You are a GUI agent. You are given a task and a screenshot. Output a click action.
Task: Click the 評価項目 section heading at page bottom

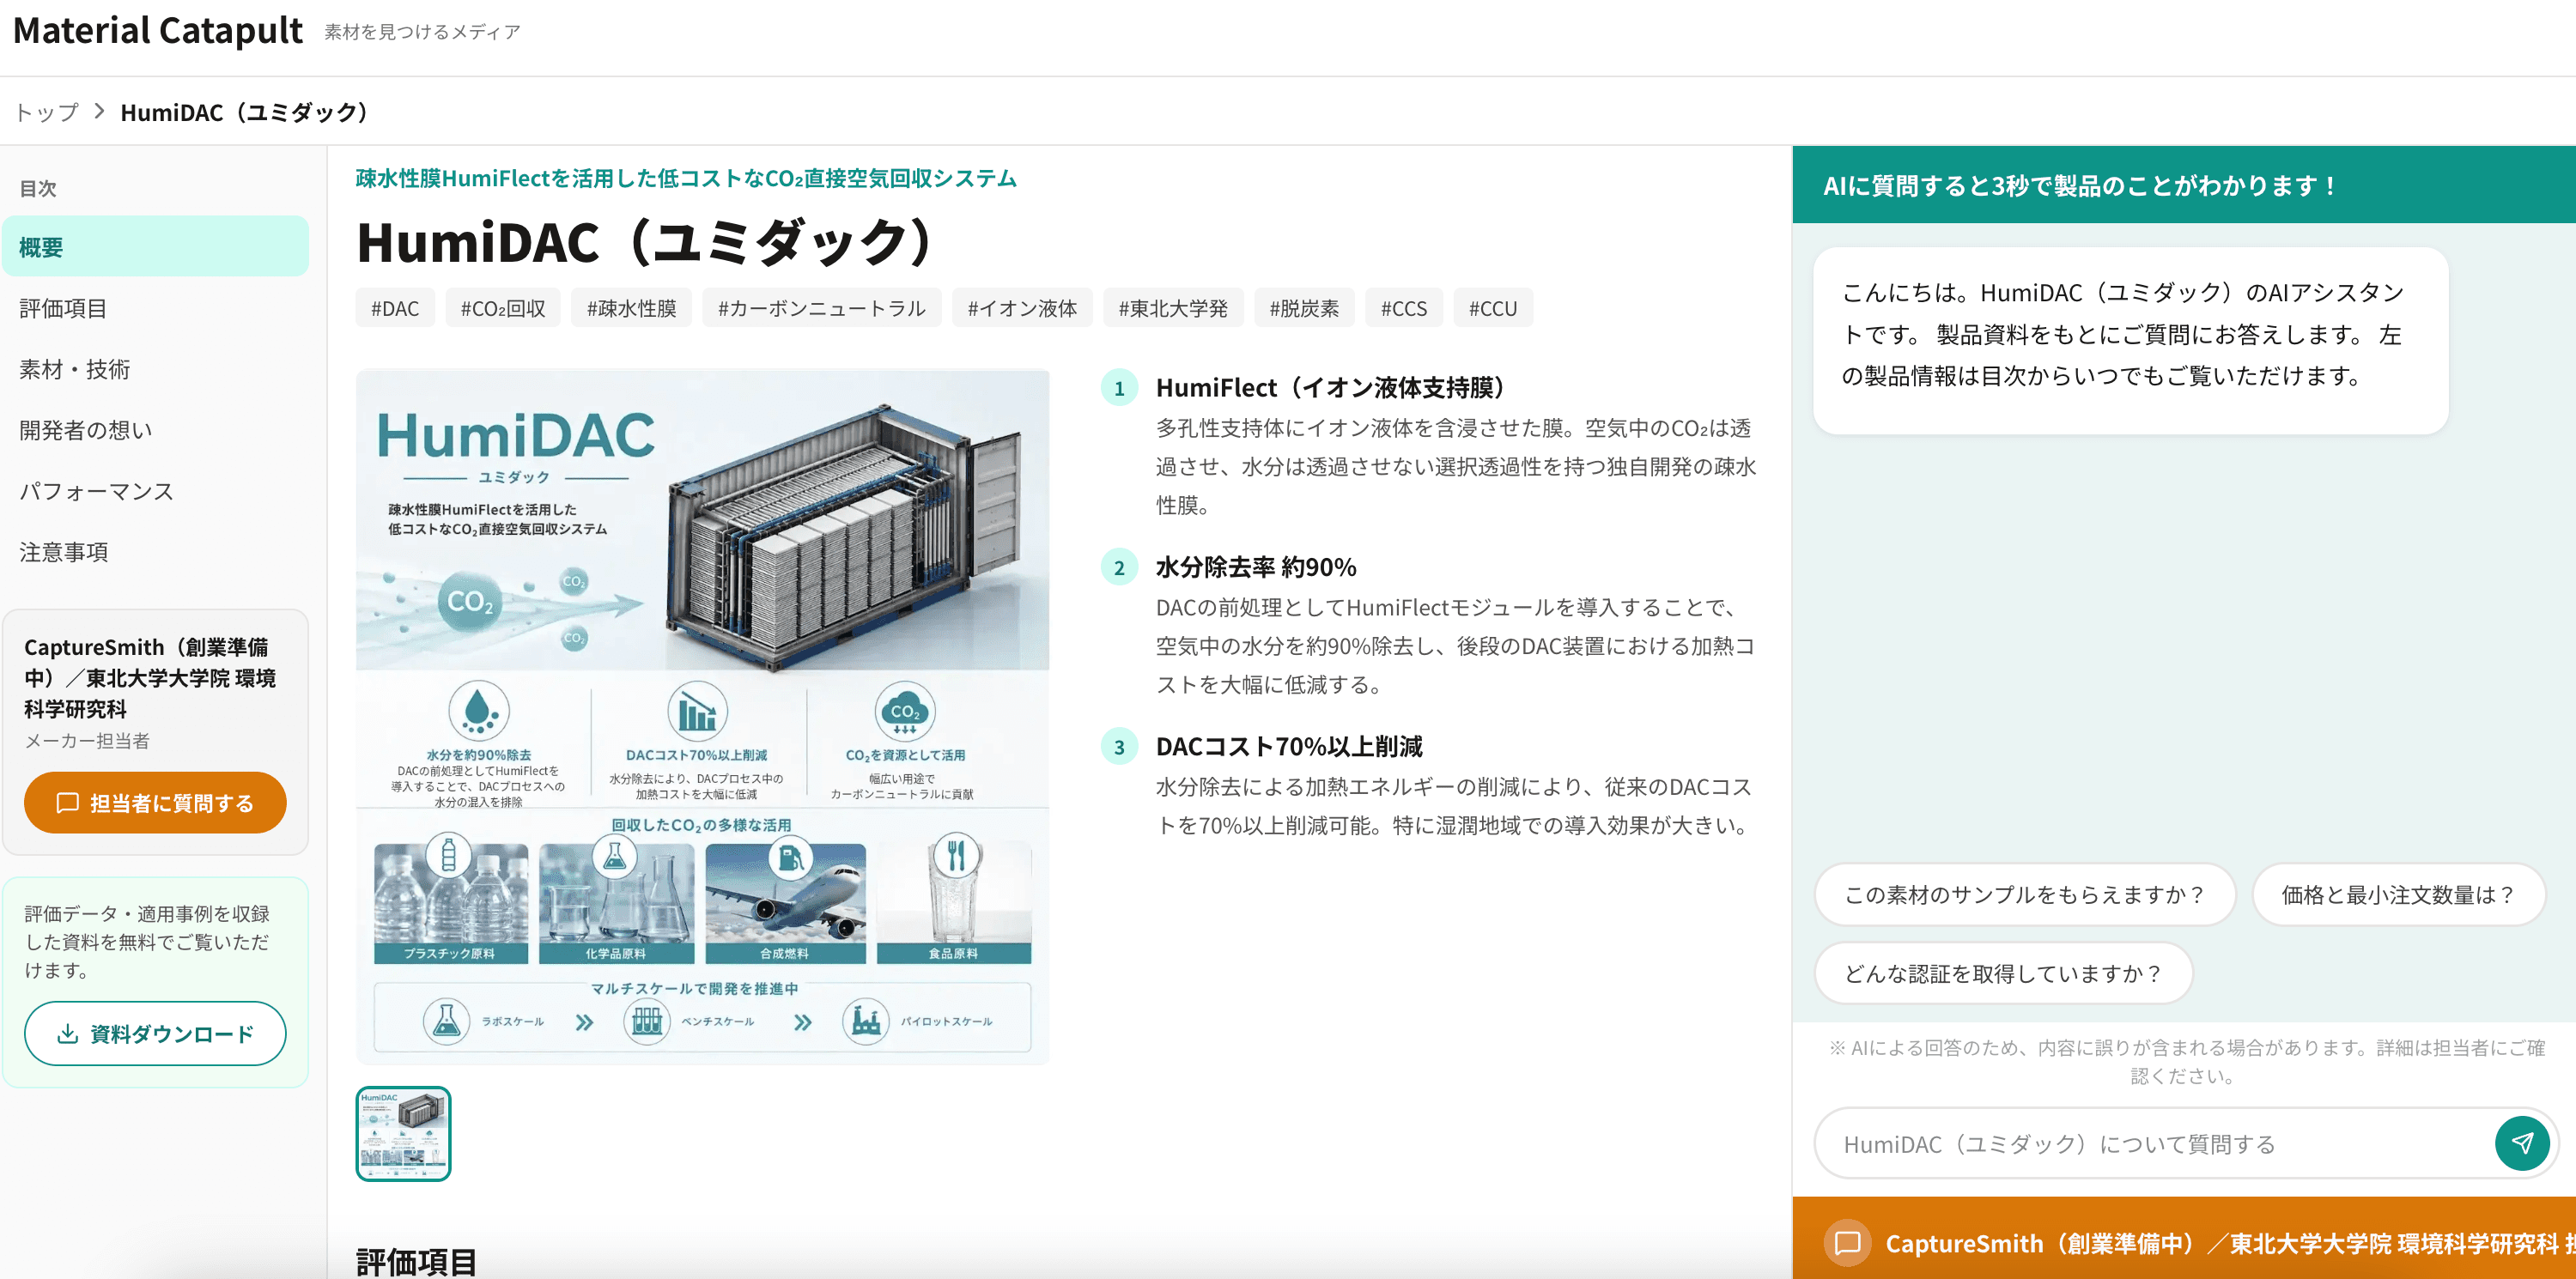[416, 1260]
